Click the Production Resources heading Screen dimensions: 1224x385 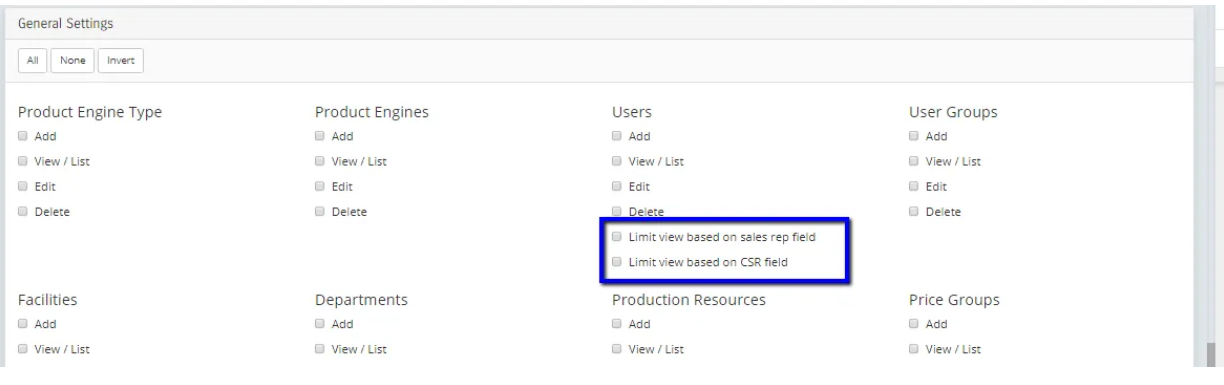pos(688,299)
